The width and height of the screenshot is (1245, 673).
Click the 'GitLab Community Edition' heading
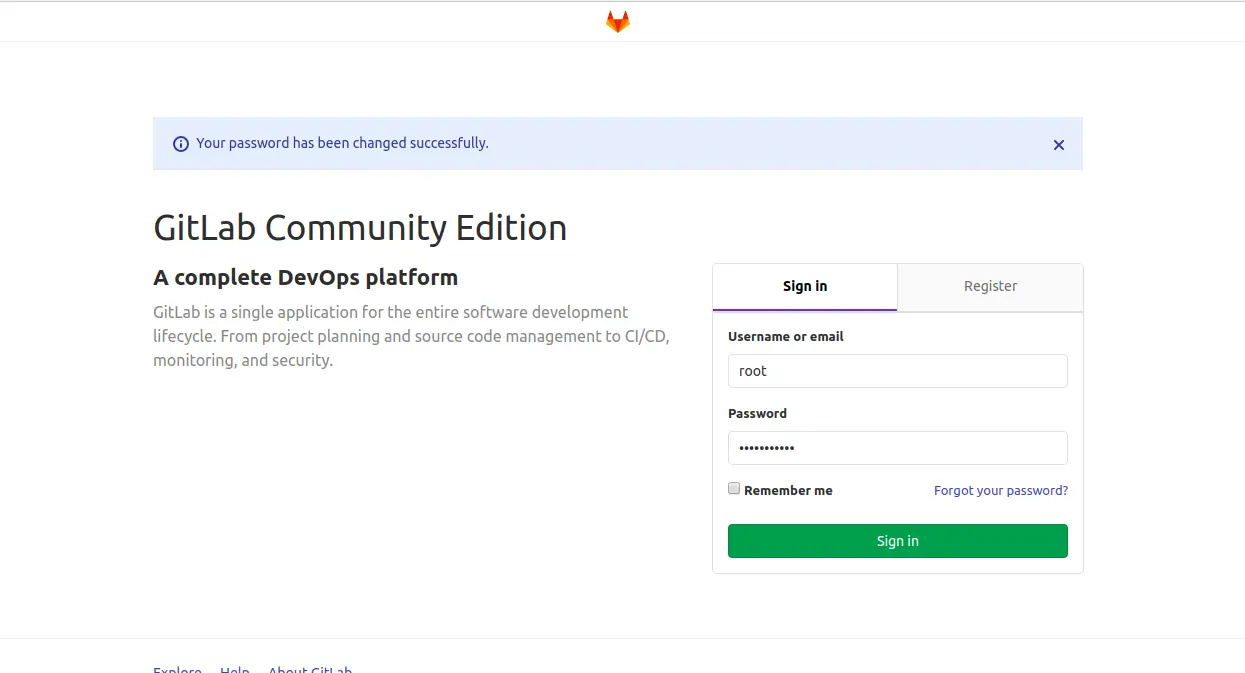point(360,228)
